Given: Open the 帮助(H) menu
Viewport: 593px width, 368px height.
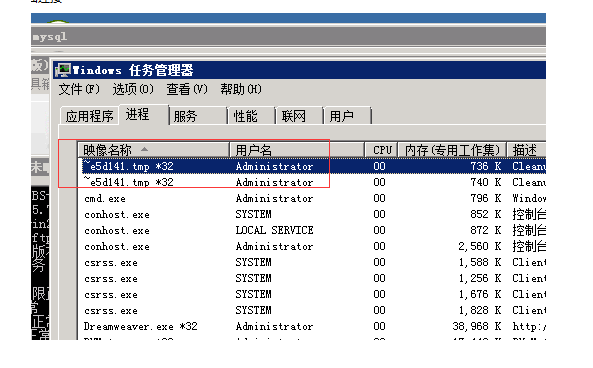Looking at the screenshot, I should pos(241,89).
